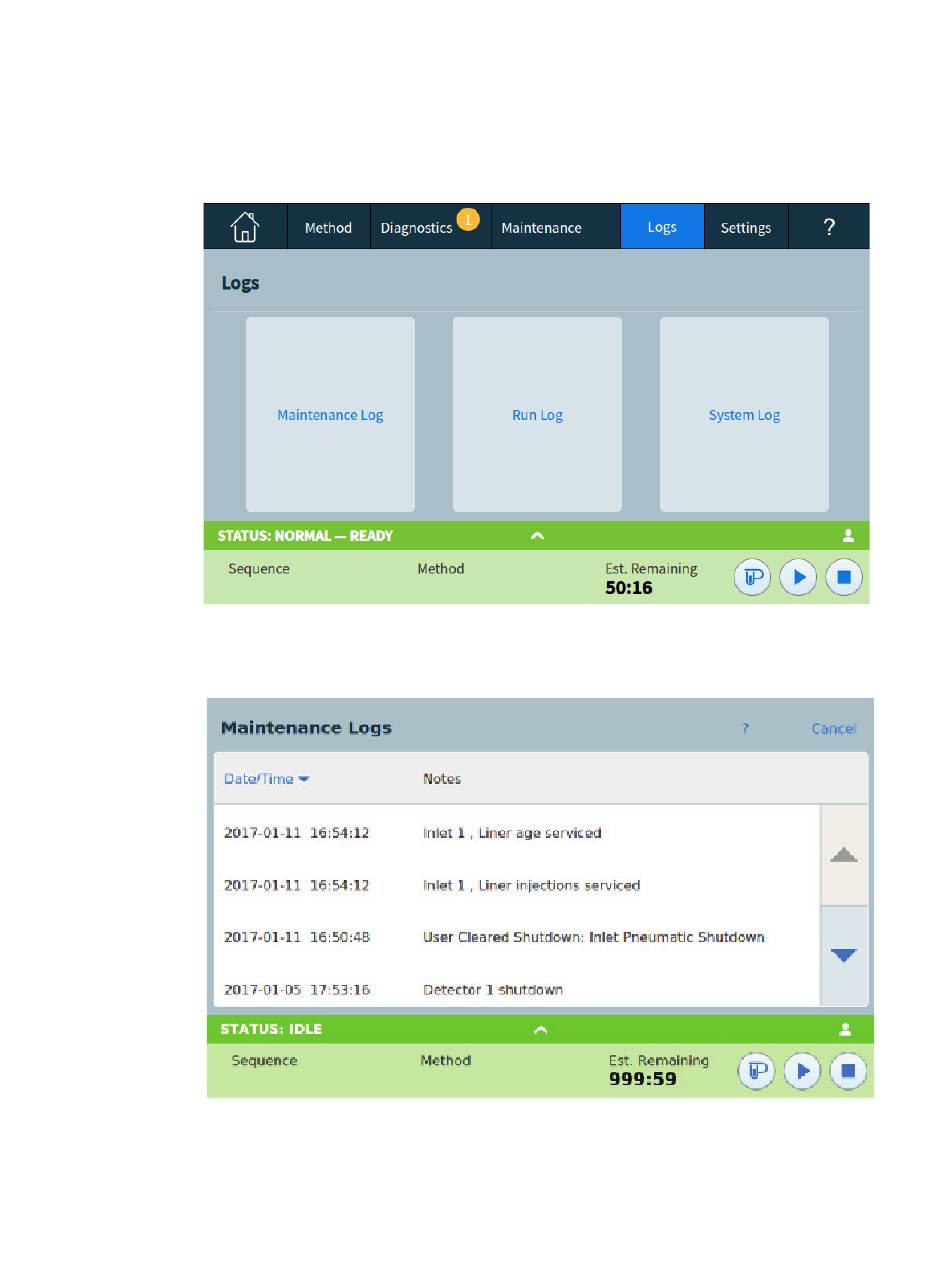
Task: Stop run with stop button beside 50:16
Action: click(x=844, y=578)
